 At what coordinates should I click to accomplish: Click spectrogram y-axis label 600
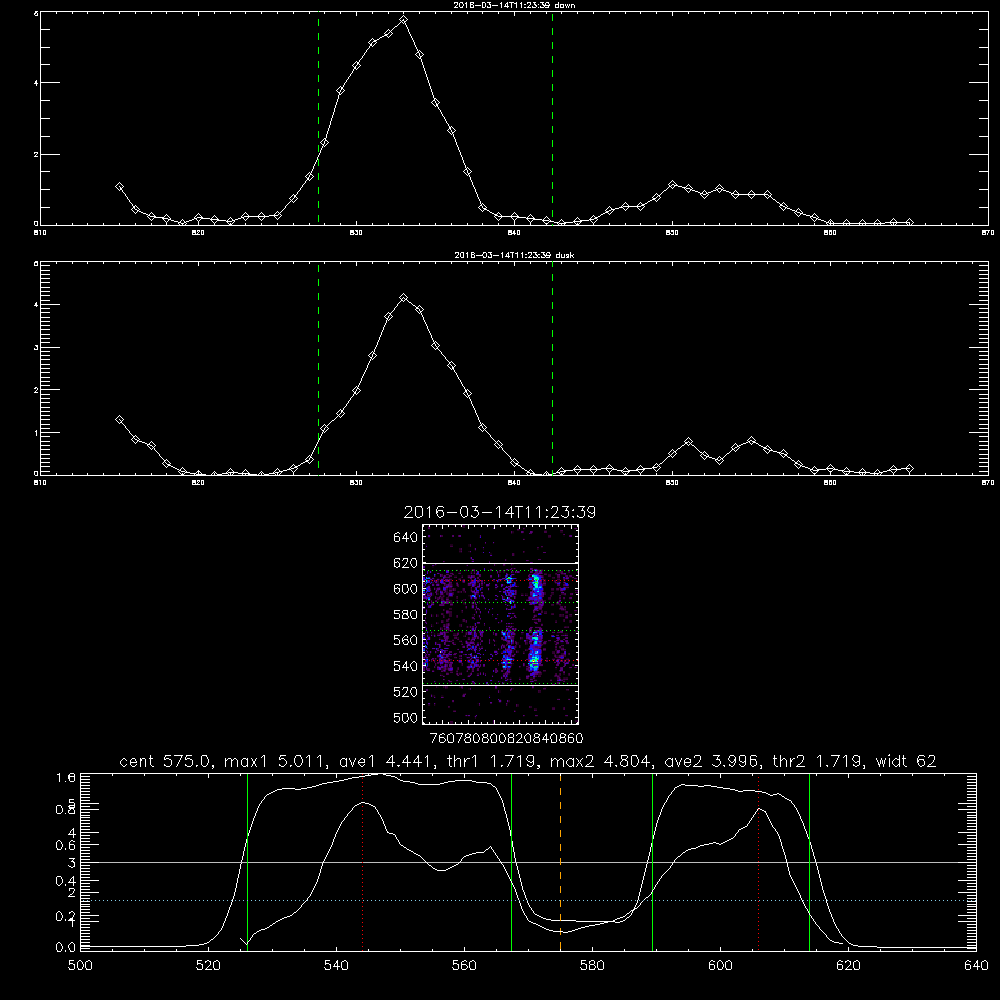[x=406, y=589]
